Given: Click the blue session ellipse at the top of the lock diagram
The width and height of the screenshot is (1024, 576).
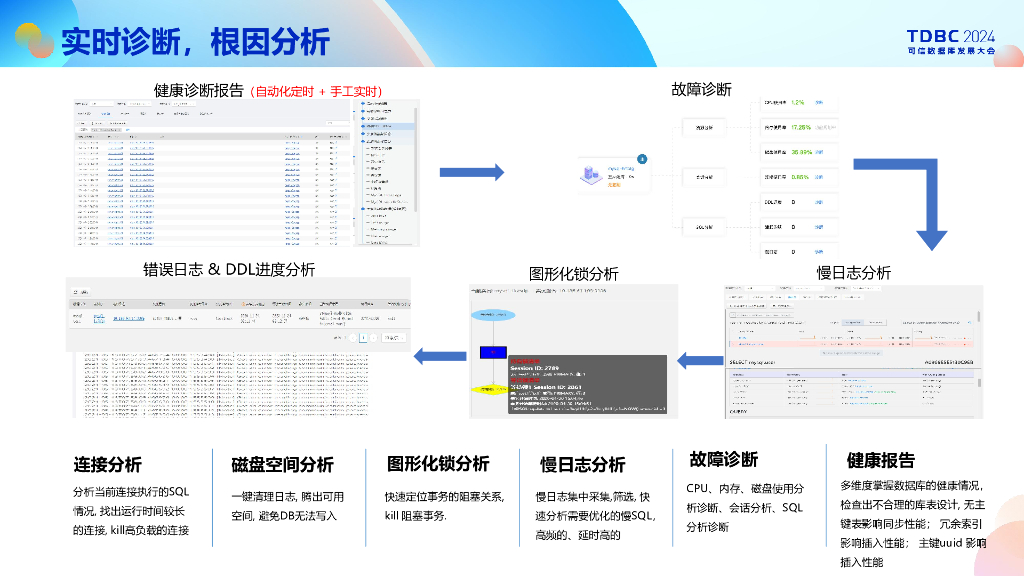Looking at the screenshot, I should point(494,315).
